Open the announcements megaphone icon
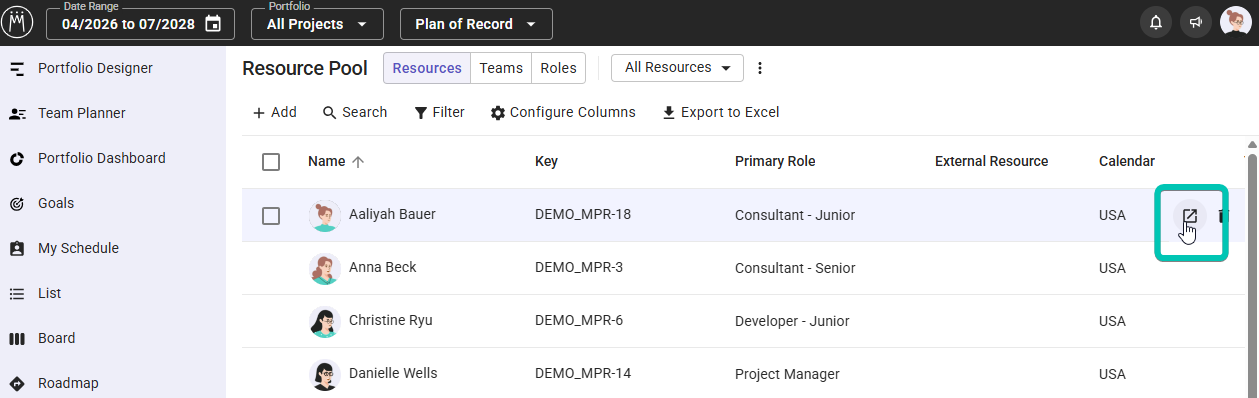Image resolution: width=1259 pixels, height=398 pixels. click(x=1195, y=23)
